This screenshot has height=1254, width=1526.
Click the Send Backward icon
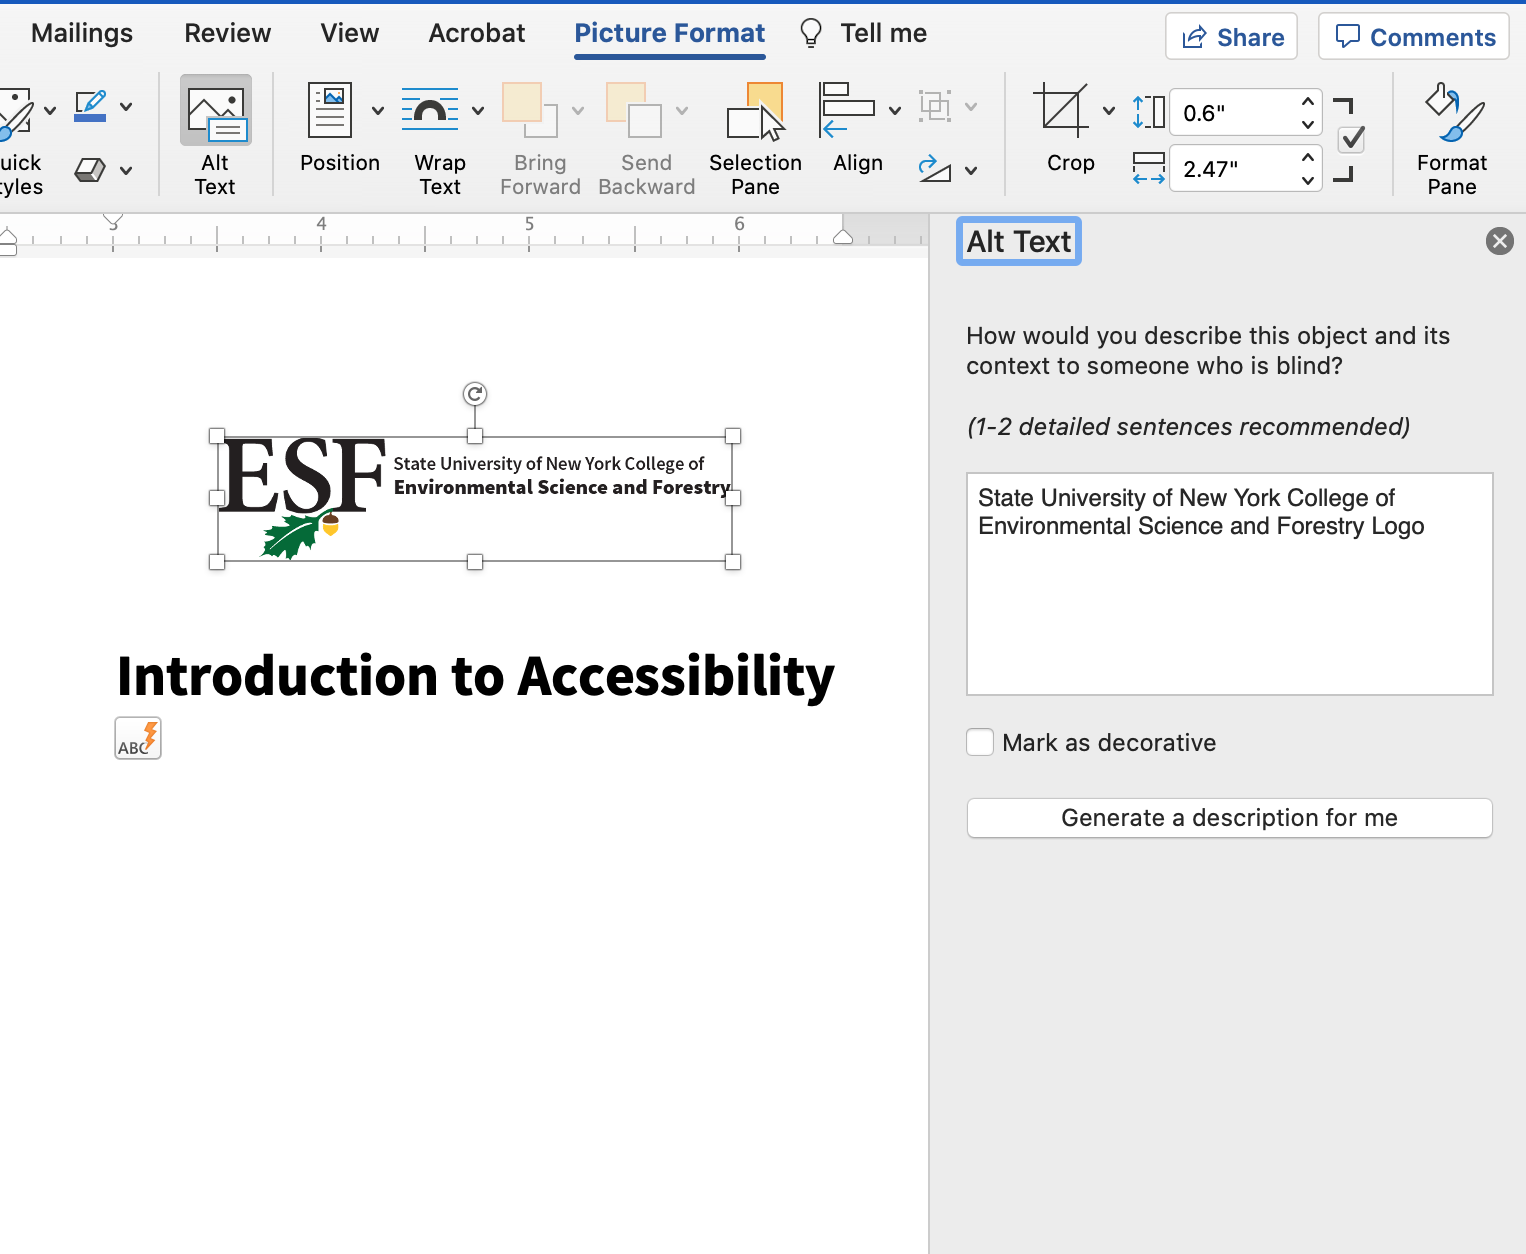[634, 110]
